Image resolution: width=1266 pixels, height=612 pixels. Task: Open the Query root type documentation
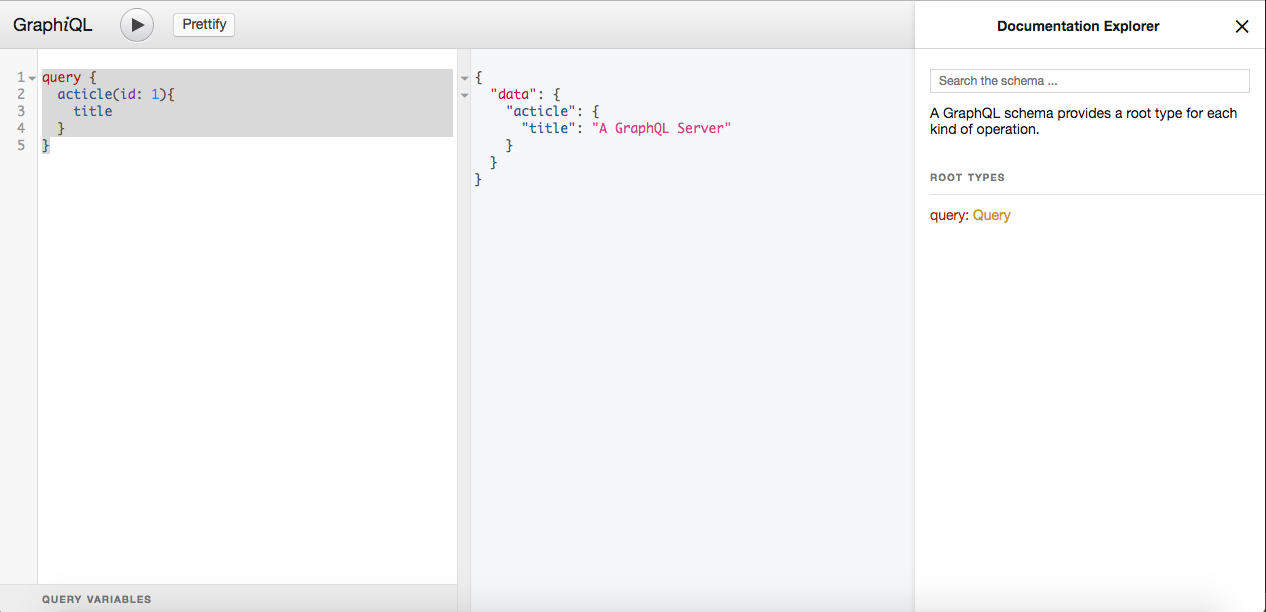tap(991, 215)
